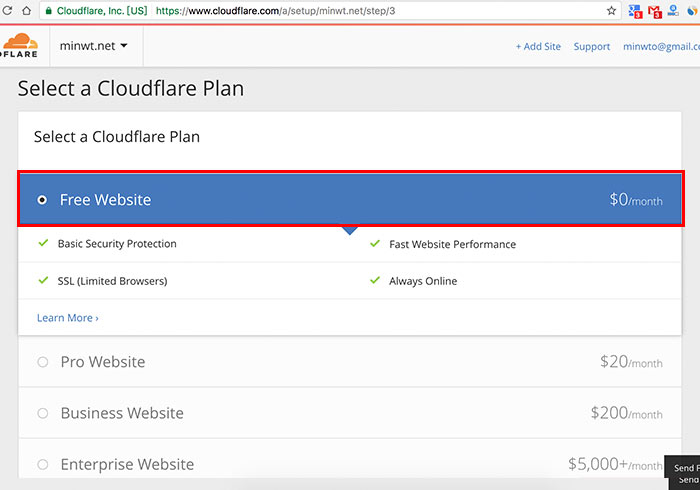This screenshot has width=700, height=490.
Task: Click the Cloudflare cloud logo
Action: [x=19, y=46]
